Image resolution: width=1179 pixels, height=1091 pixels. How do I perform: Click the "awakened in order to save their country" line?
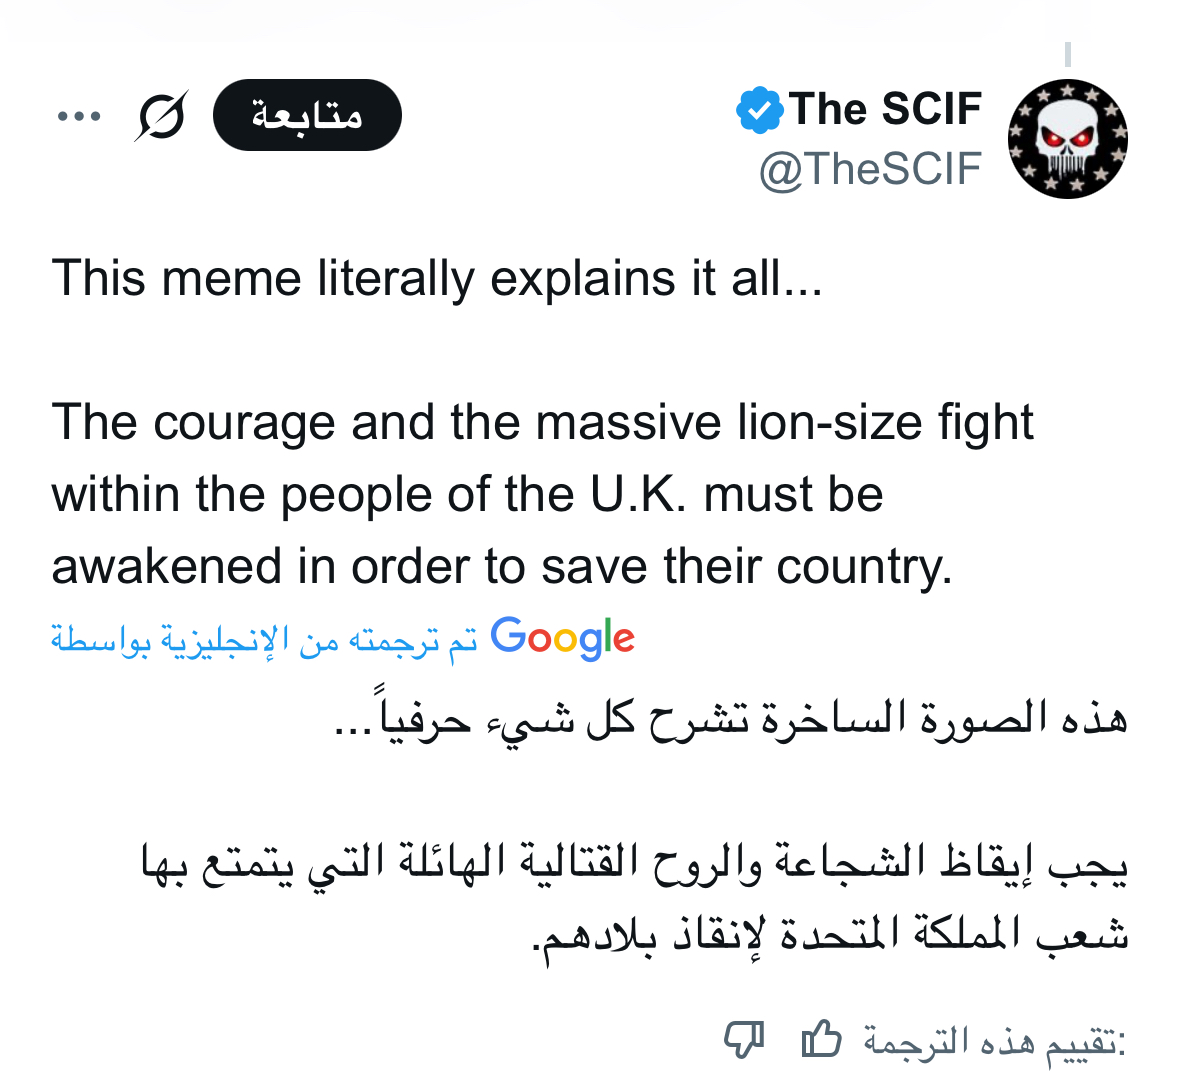click(x=502, y=566)
